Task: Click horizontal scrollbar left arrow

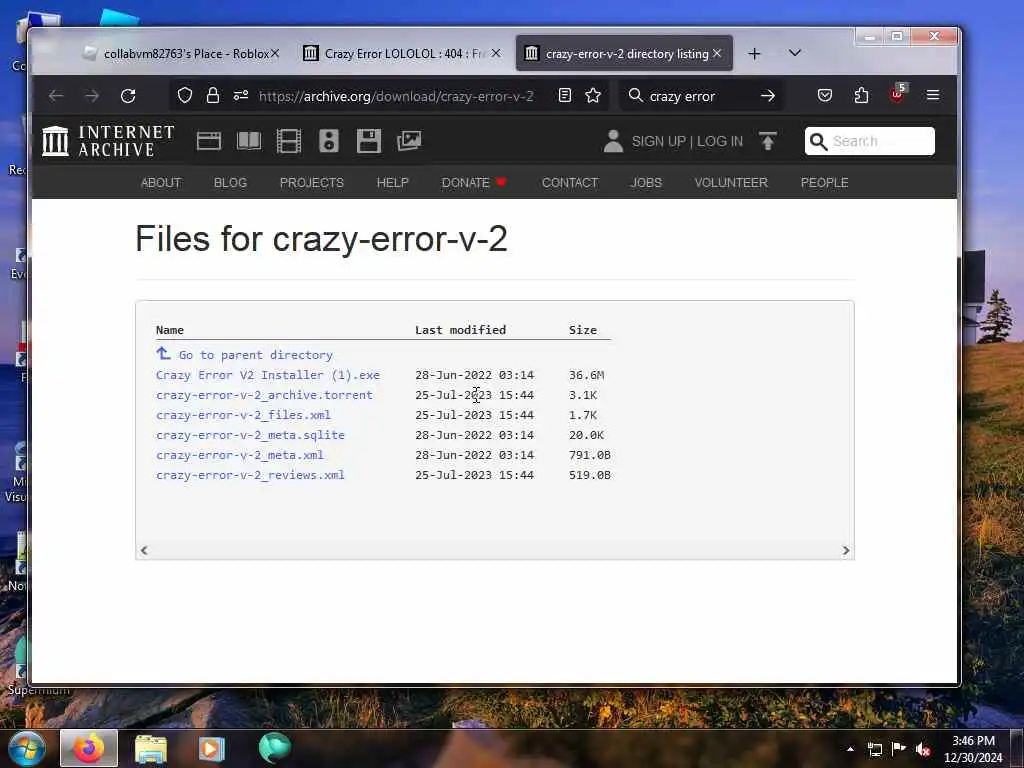Action: click(x=144, y=551)
